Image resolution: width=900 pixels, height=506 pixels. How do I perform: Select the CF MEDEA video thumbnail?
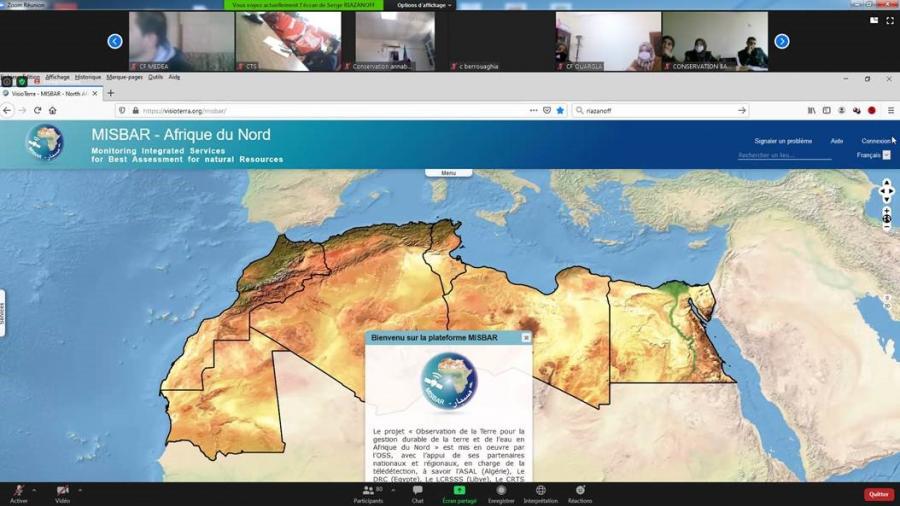click(x=181, y=41)
